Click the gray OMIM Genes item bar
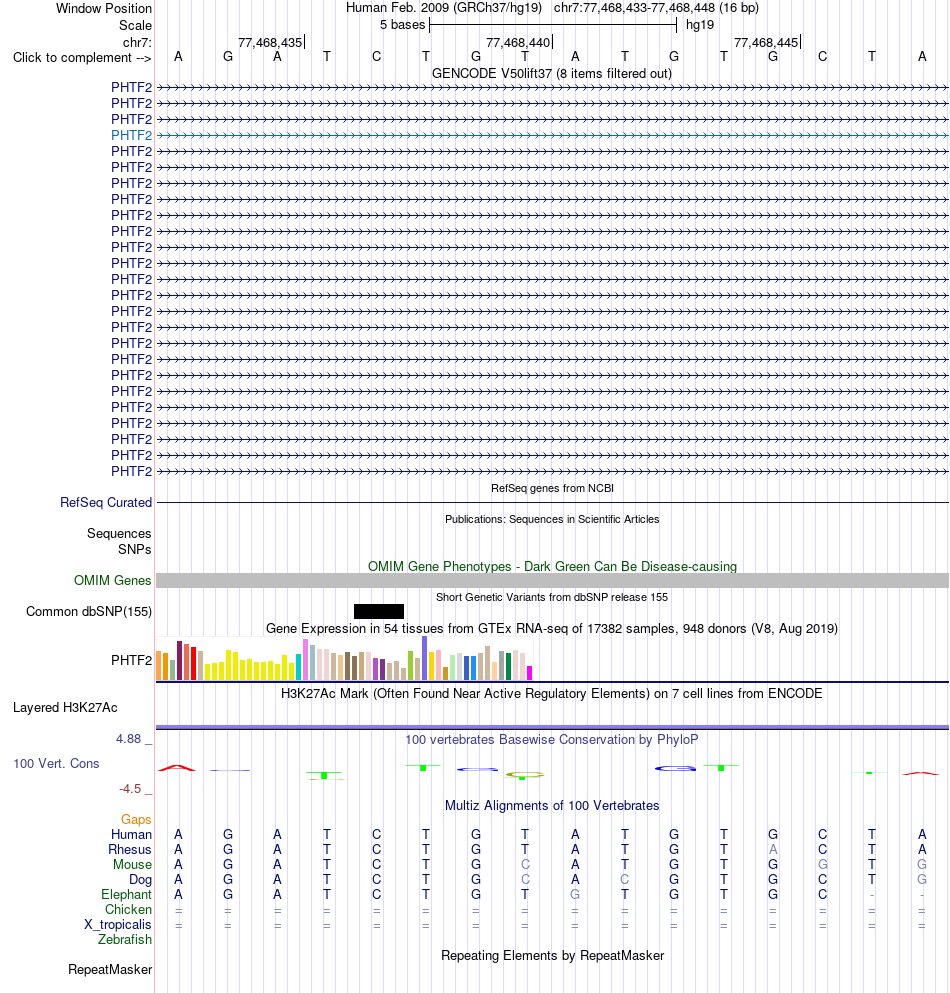The height and width of the screenshot is (993, 950). tap(552, 580)
